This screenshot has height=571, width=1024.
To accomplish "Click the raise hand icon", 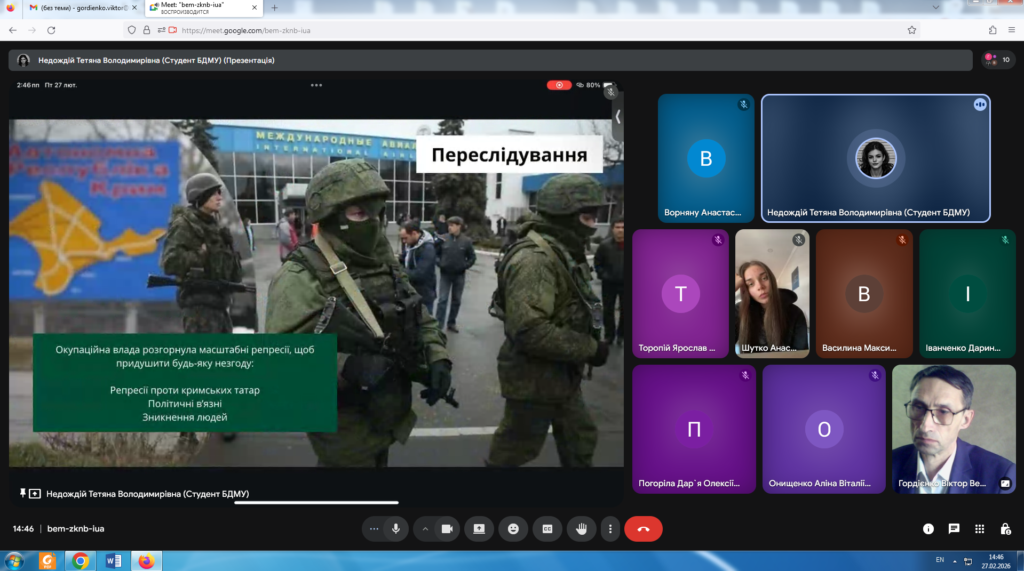I will click(x=581, y=529).
